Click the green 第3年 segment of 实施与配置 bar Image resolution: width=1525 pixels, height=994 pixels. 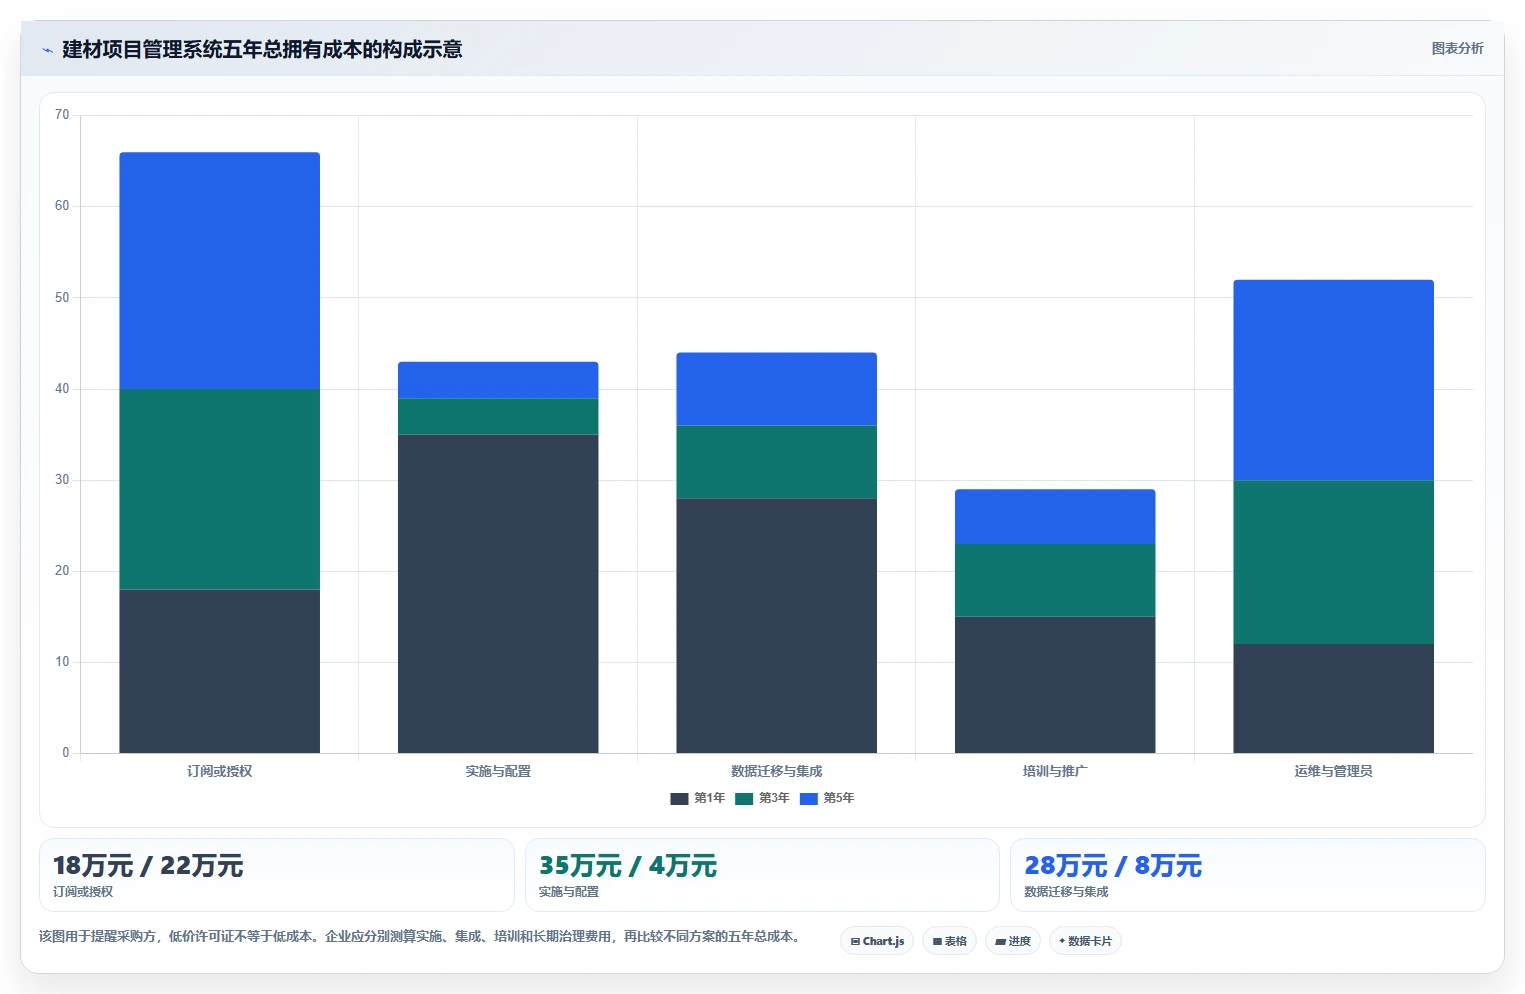(498, 416)
